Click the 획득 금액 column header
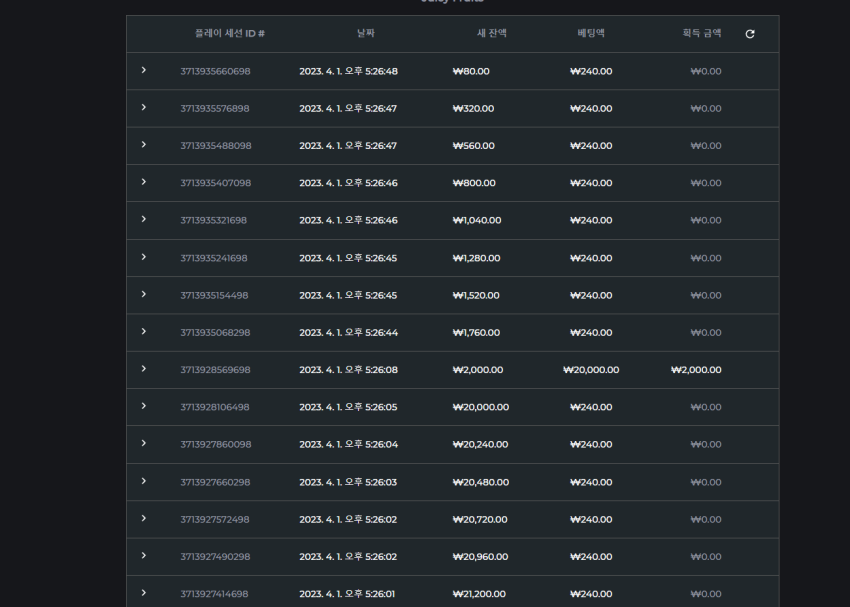This screenshot has height=607, width=850. [701, 33]
